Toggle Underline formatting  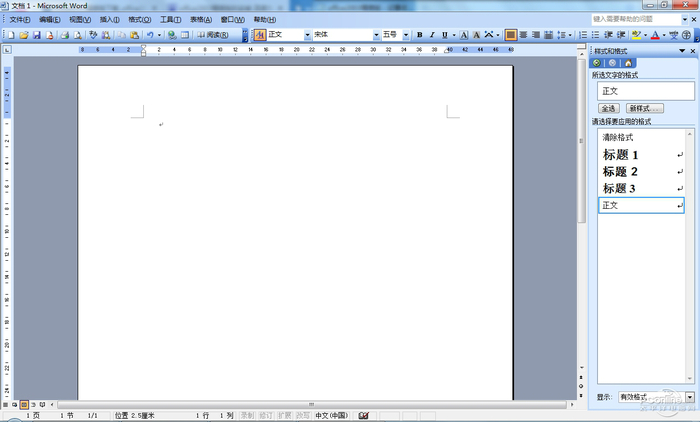tap(445, 35)
